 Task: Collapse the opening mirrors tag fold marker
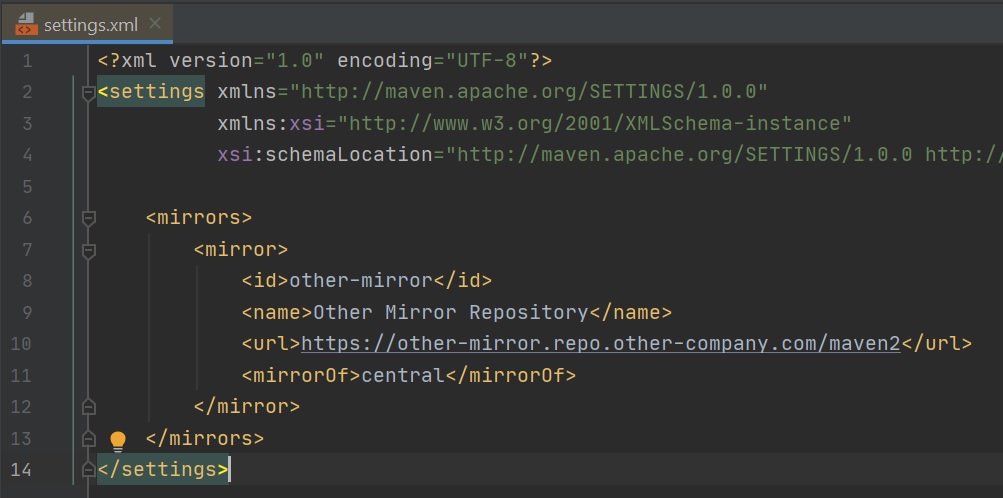coord(88,218)
